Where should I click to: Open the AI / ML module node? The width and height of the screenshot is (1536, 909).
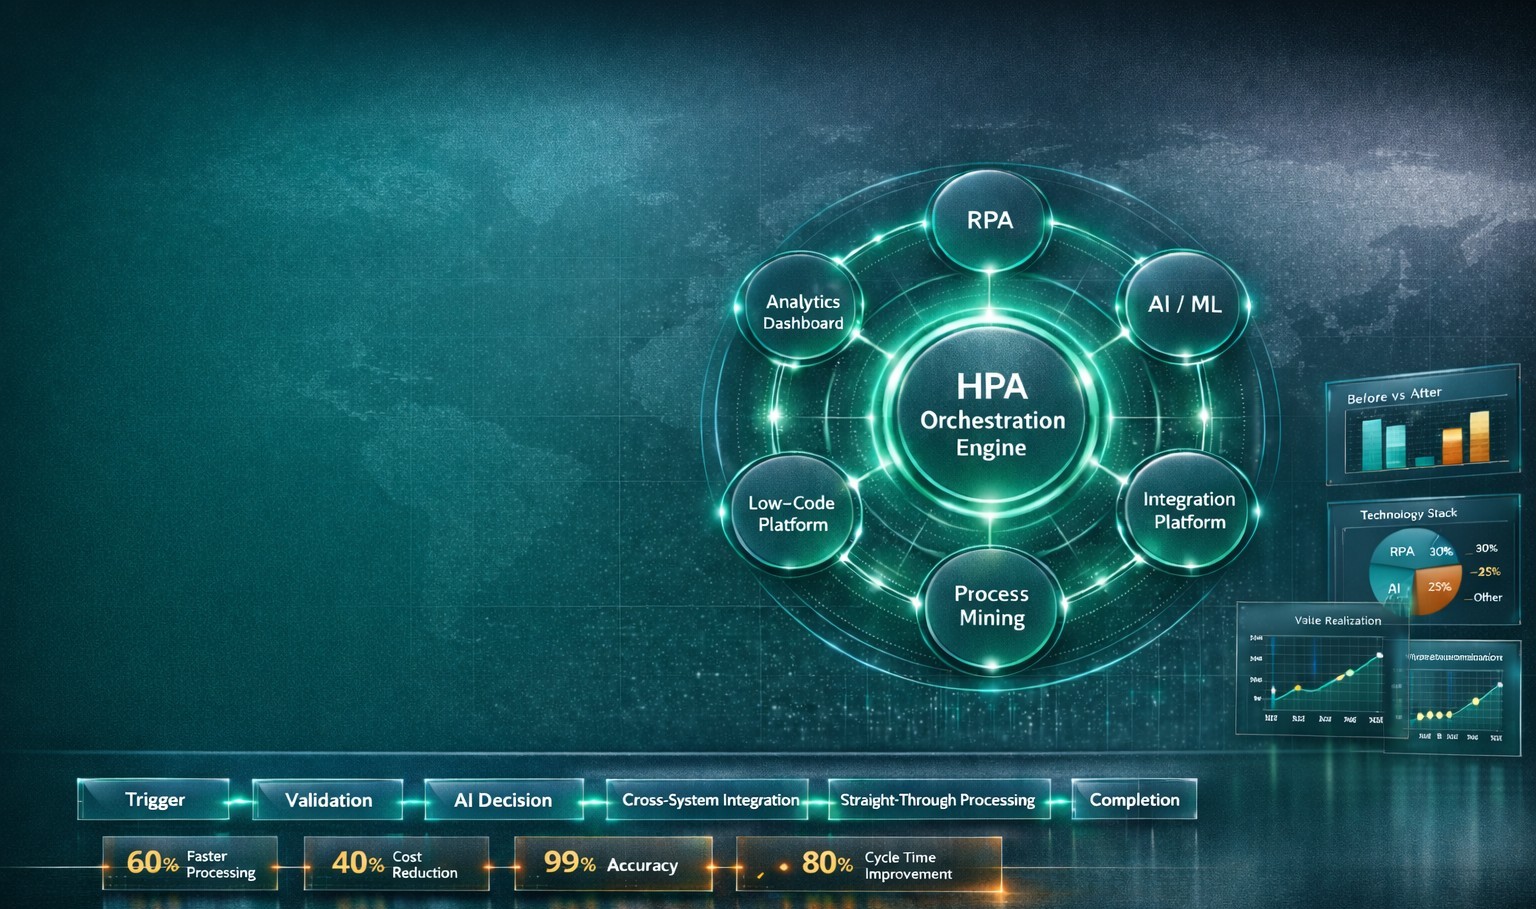coord(1186,305)
